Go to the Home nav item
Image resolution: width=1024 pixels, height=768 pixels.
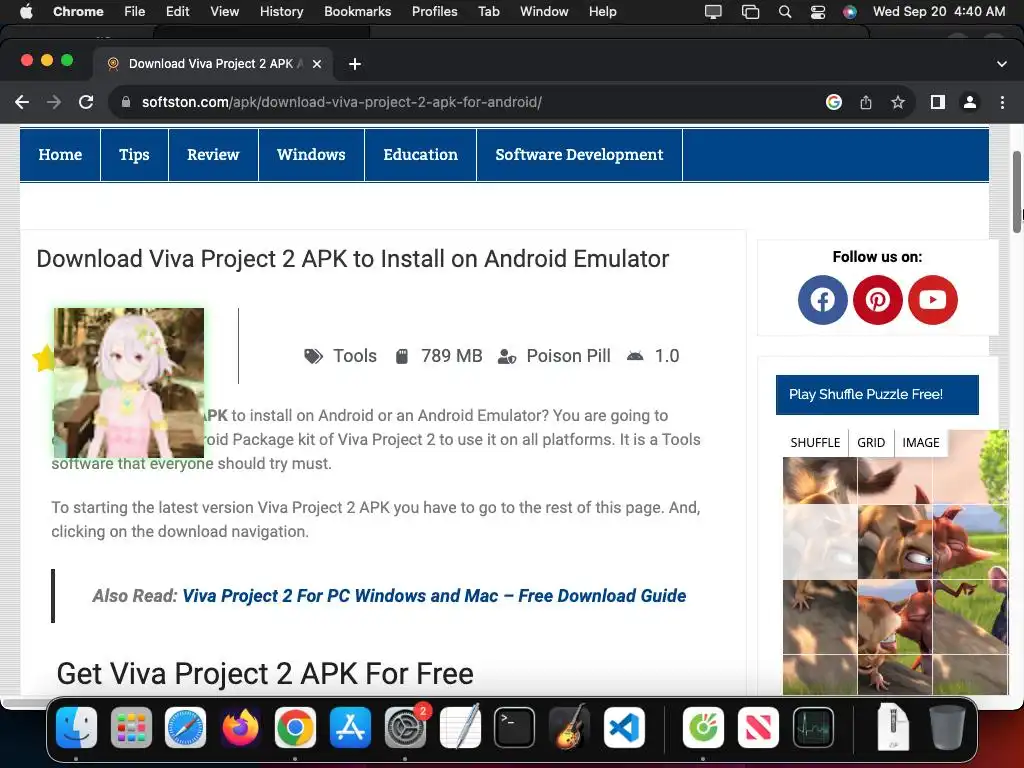click(60, 155)
